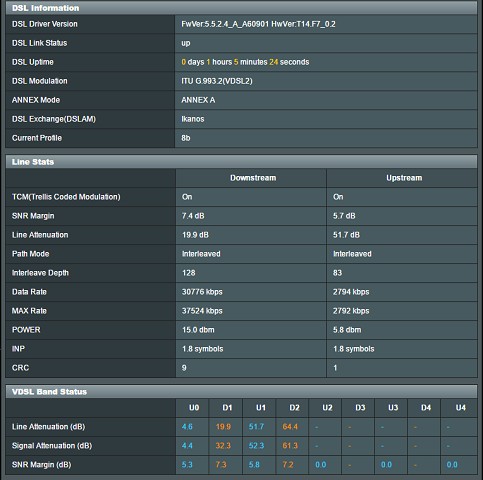483x480 pixels.
Task: Click the downstream SNR Margin 7.4 dB value
Action: [x=193, y=216]
